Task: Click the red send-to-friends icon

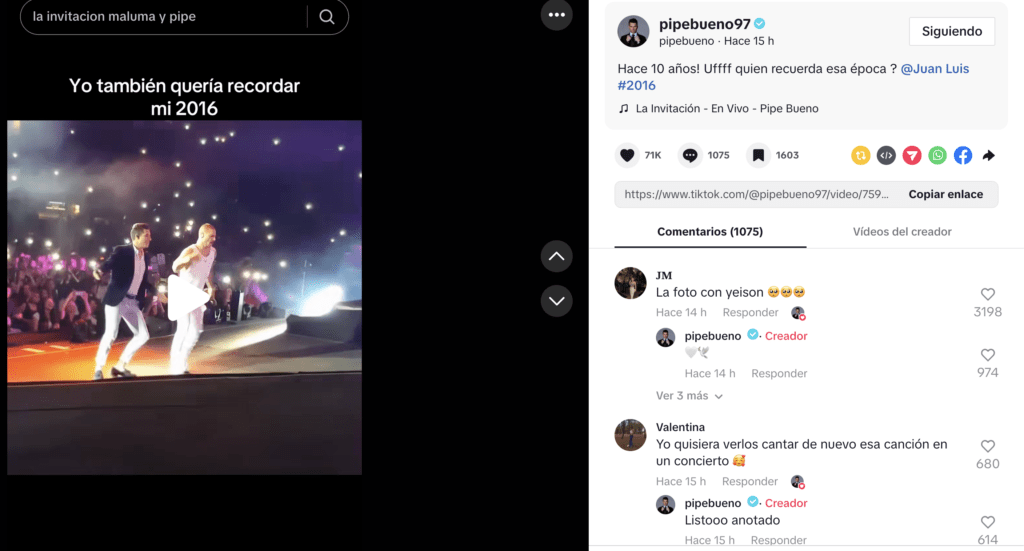Action: (x=912, y=155)
